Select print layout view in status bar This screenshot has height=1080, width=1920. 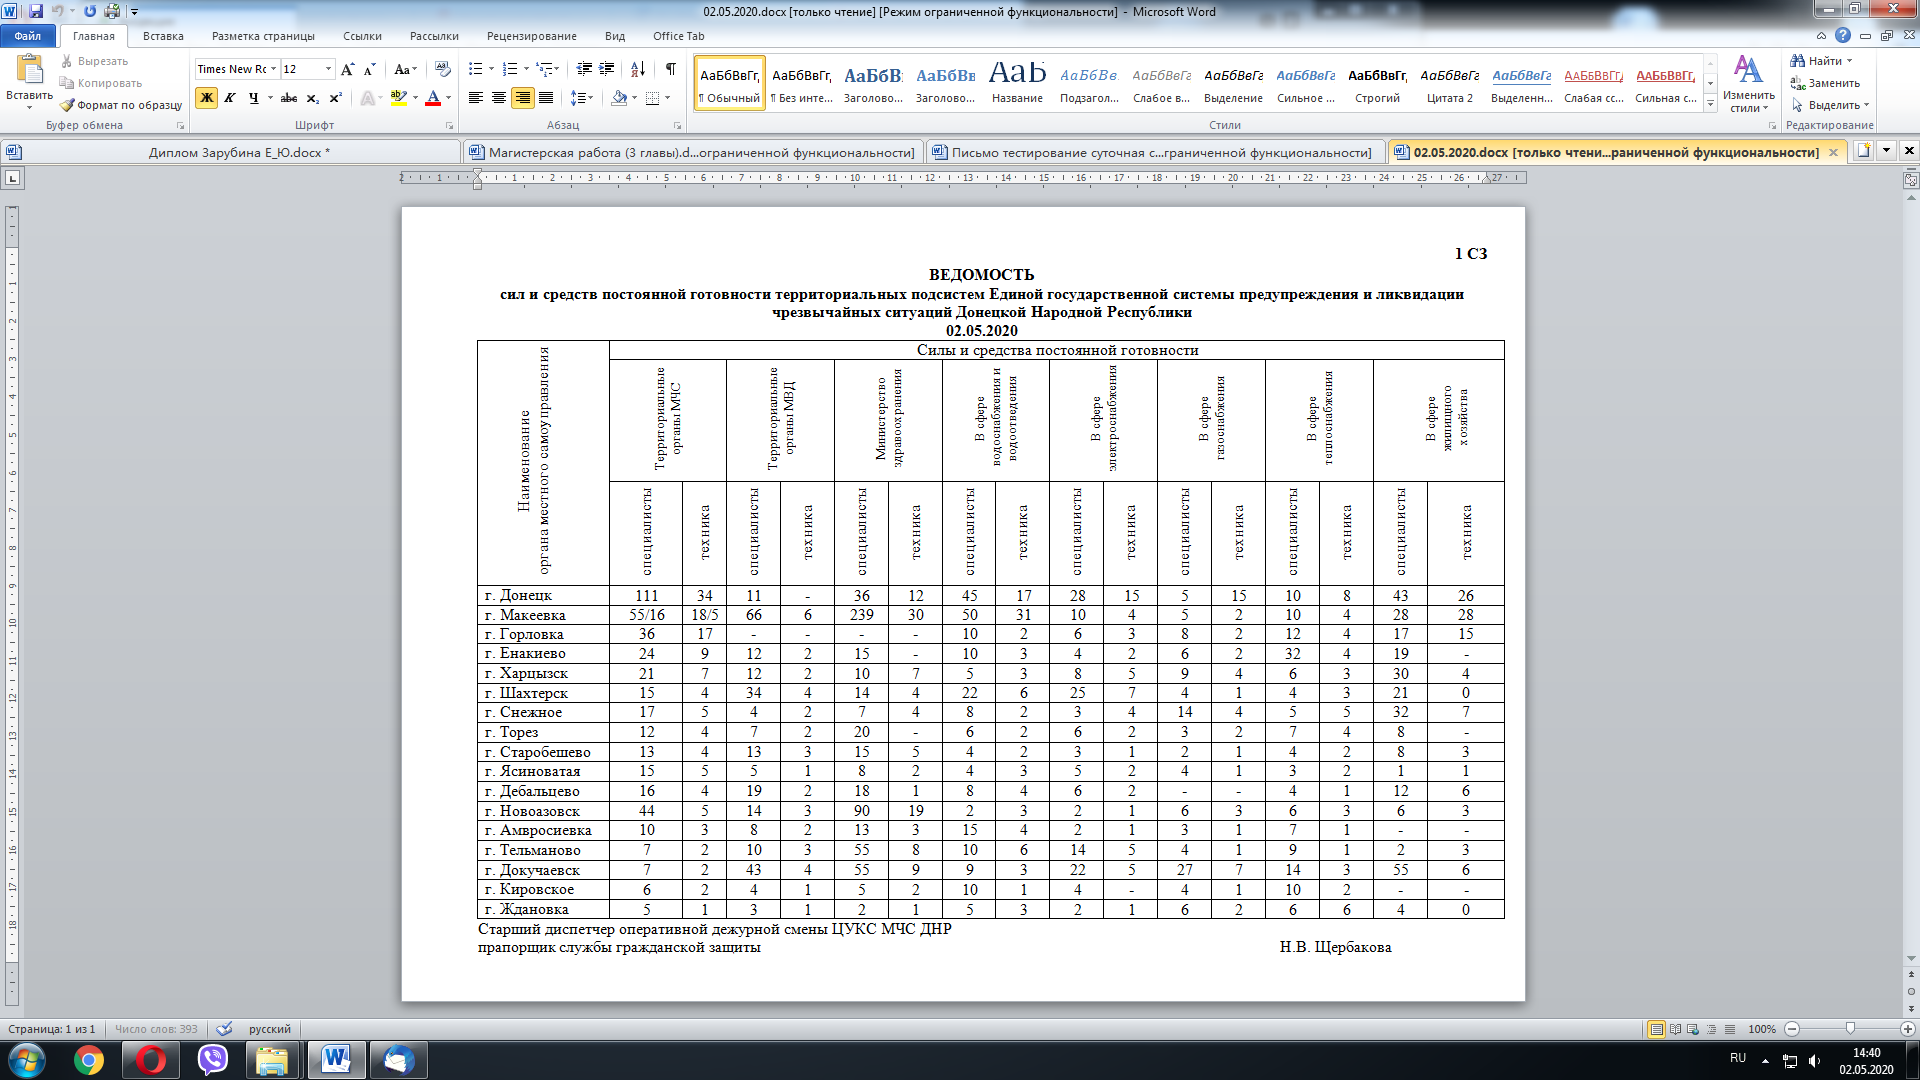click(x=1657, y=1029)
